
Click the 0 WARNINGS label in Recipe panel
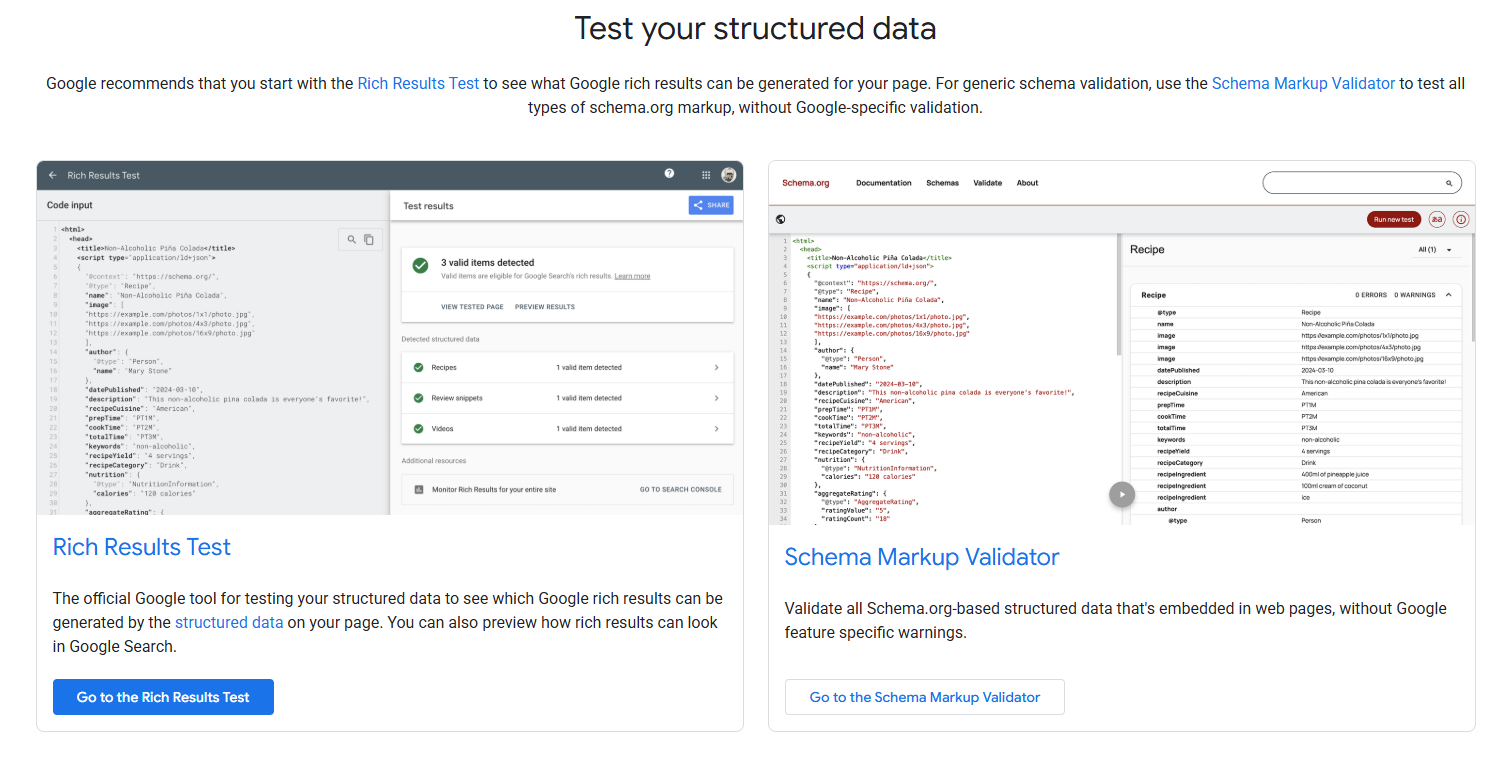tap(1416, 295)
